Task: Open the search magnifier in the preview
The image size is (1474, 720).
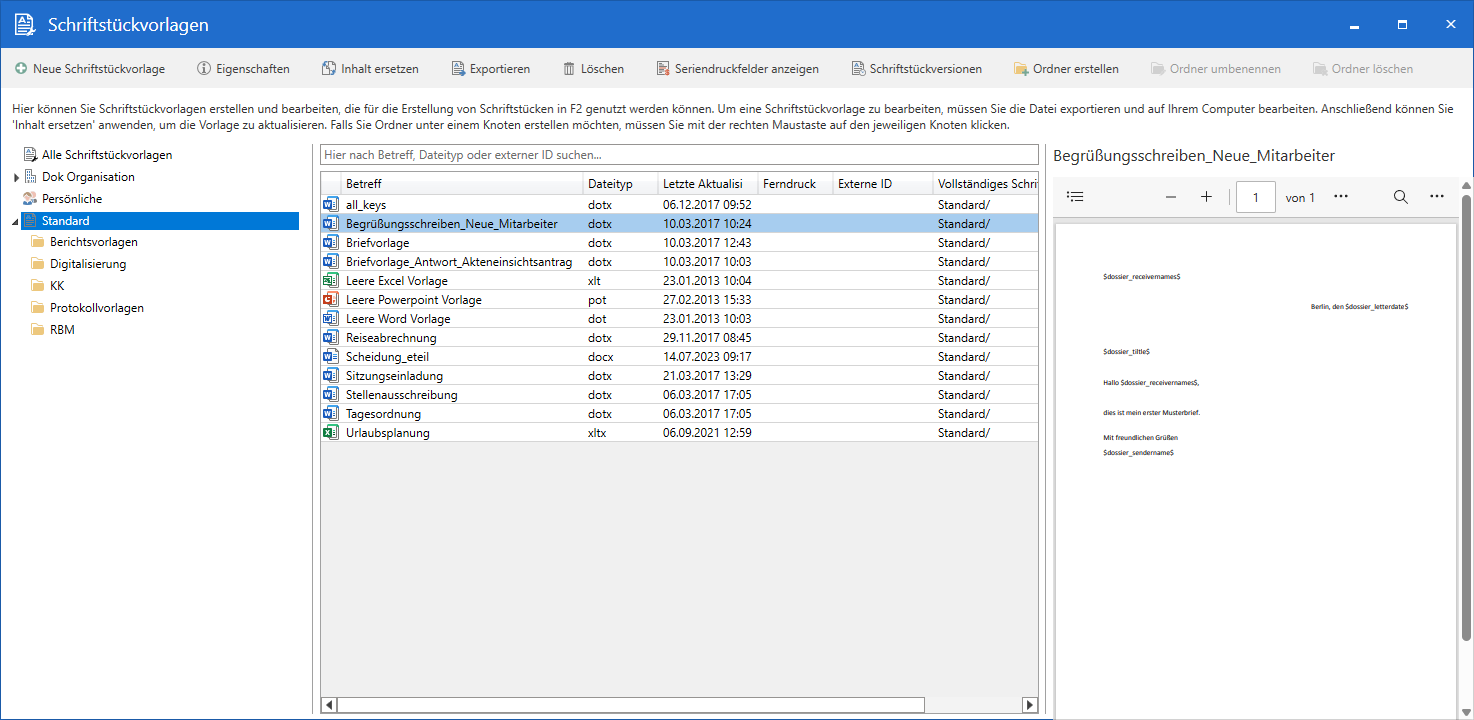Action: (x=1401, y=197)
